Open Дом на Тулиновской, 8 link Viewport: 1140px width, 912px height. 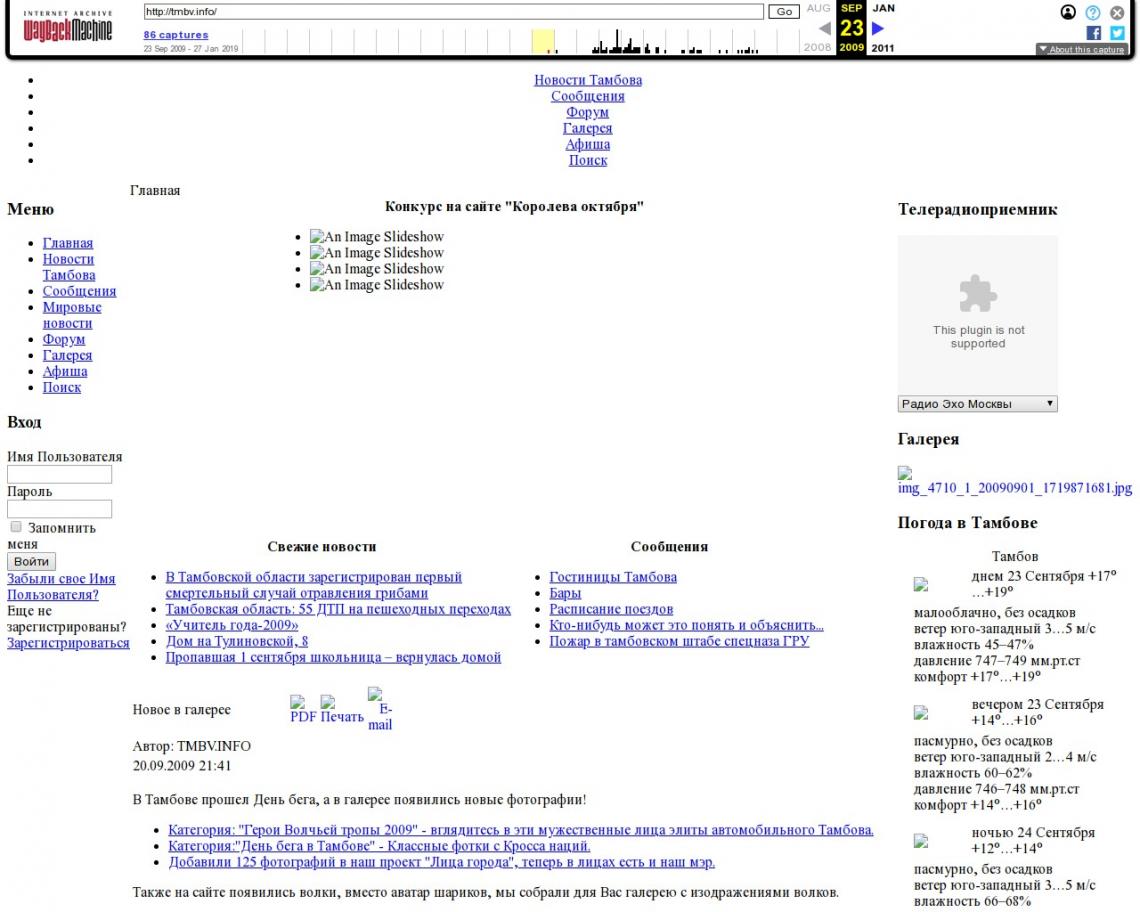point(237,641)
